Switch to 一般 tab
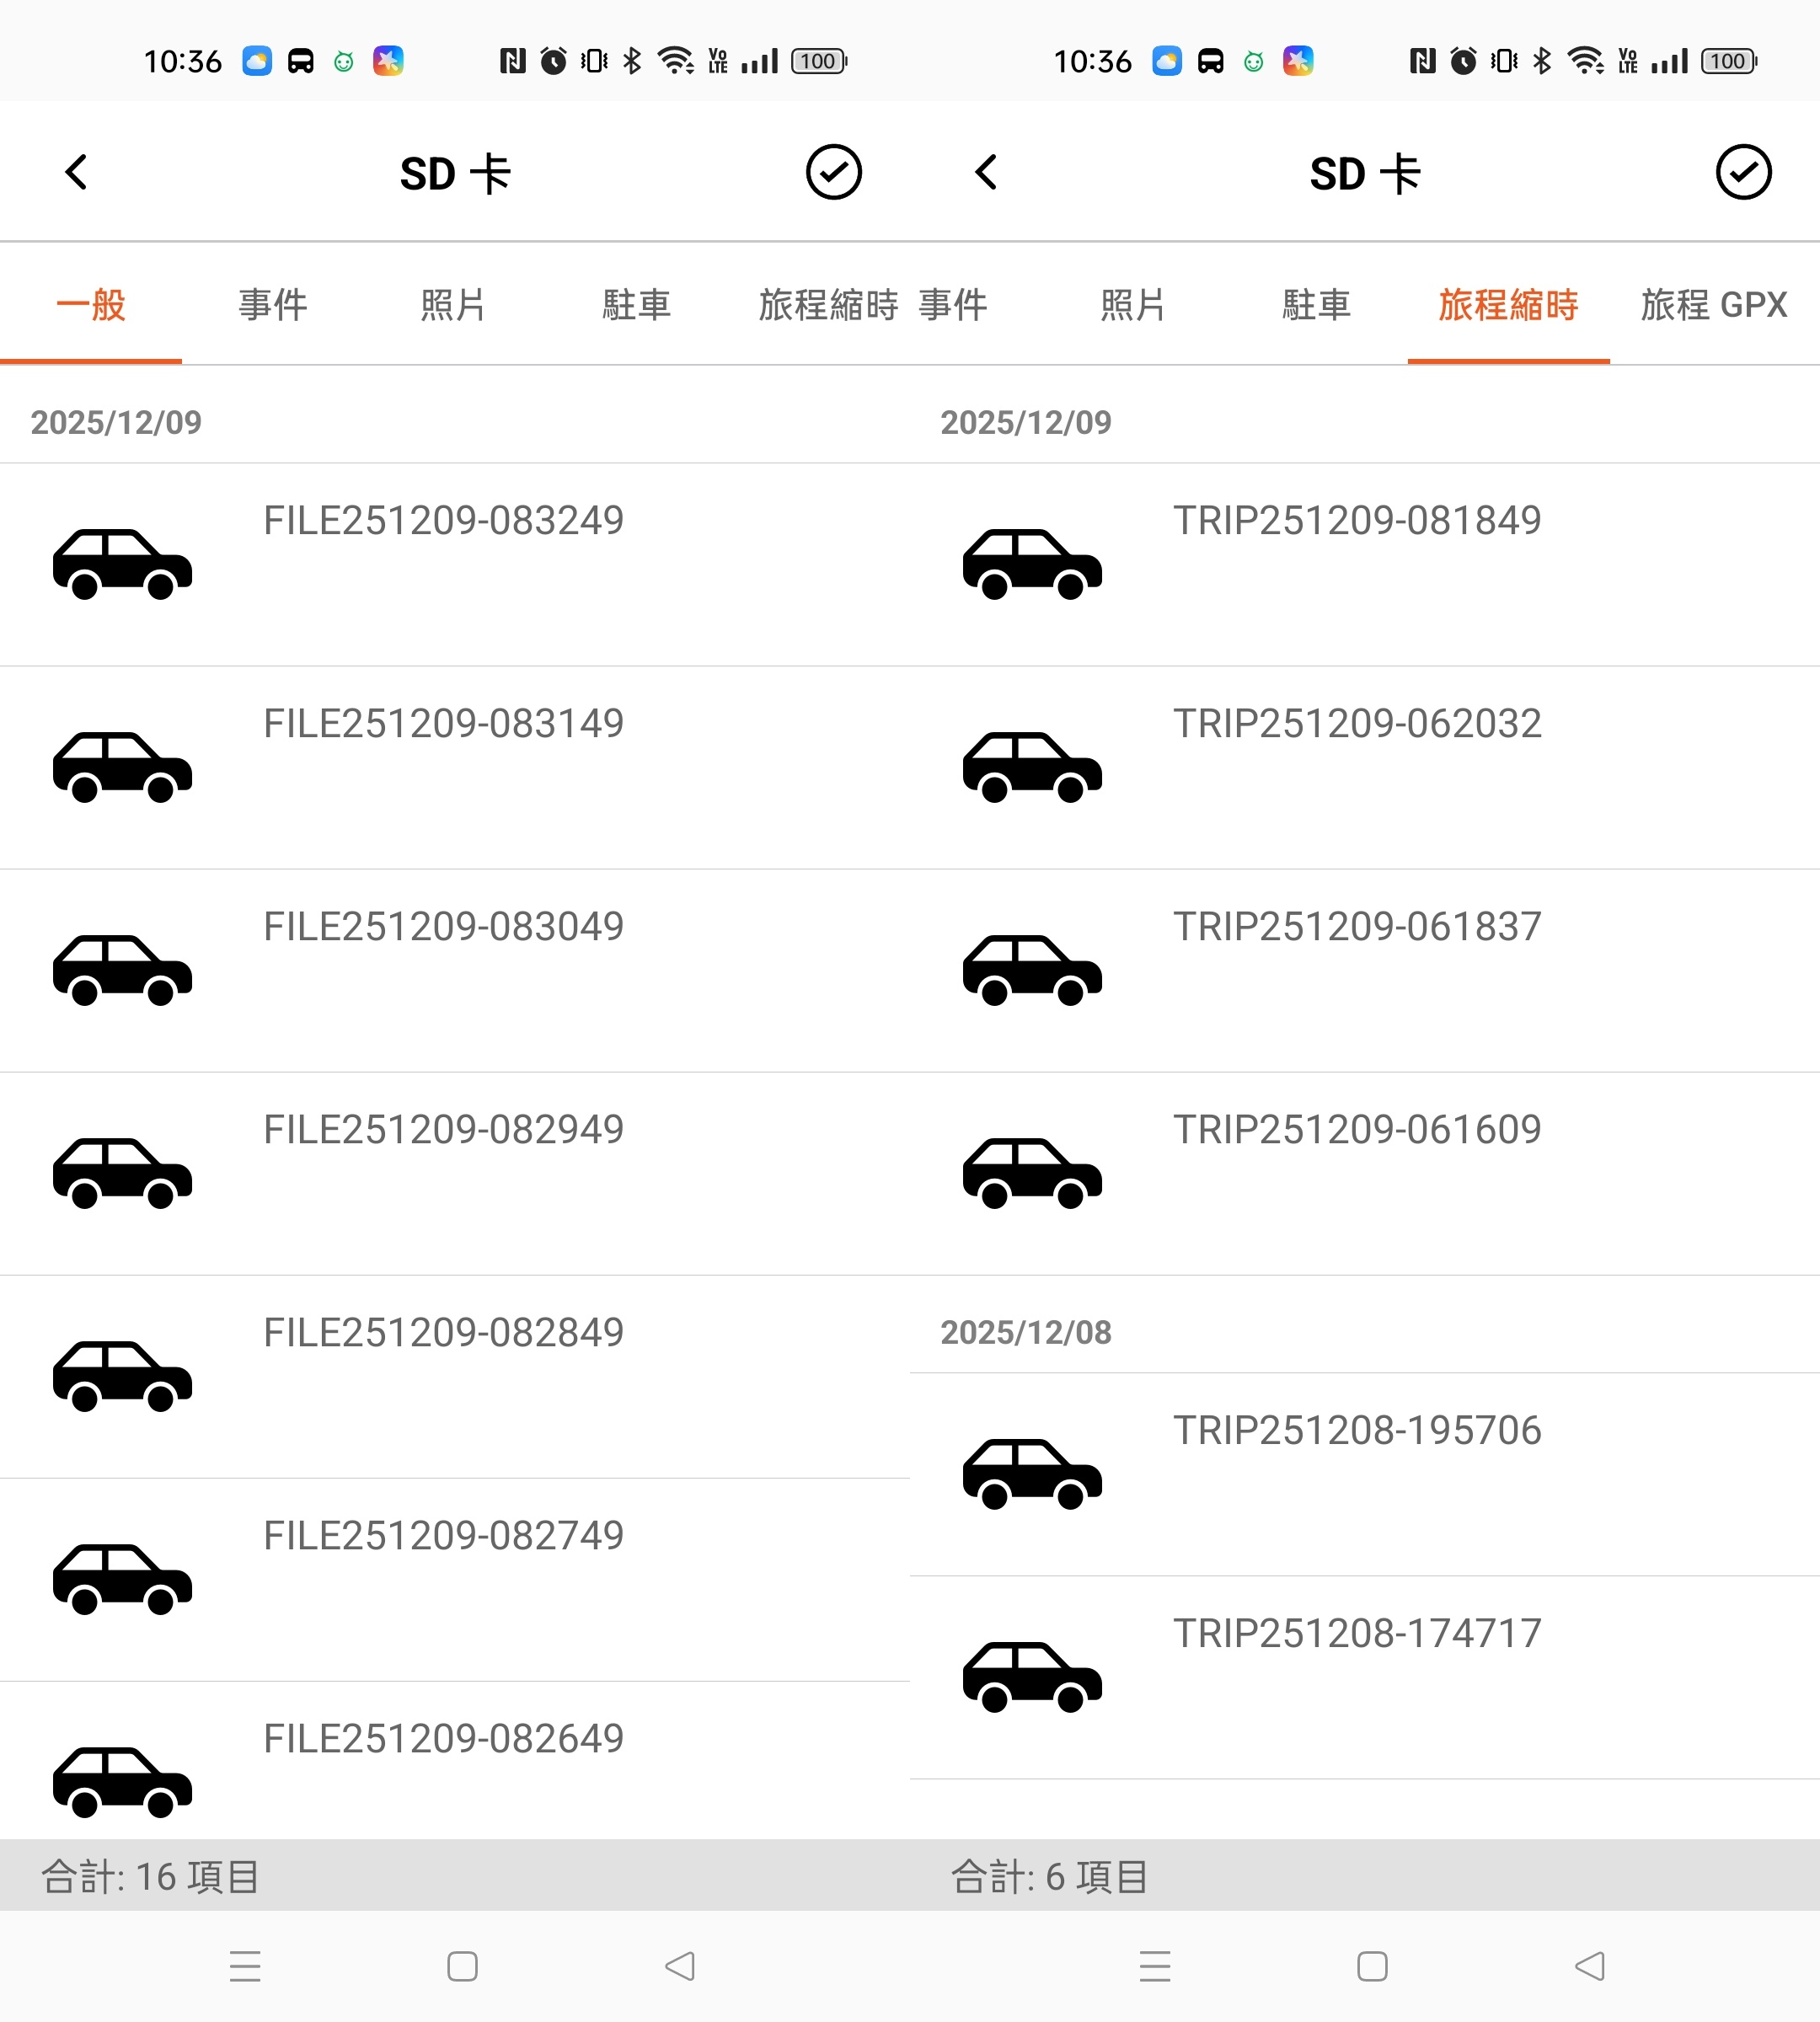 click(x=91, y=305)
